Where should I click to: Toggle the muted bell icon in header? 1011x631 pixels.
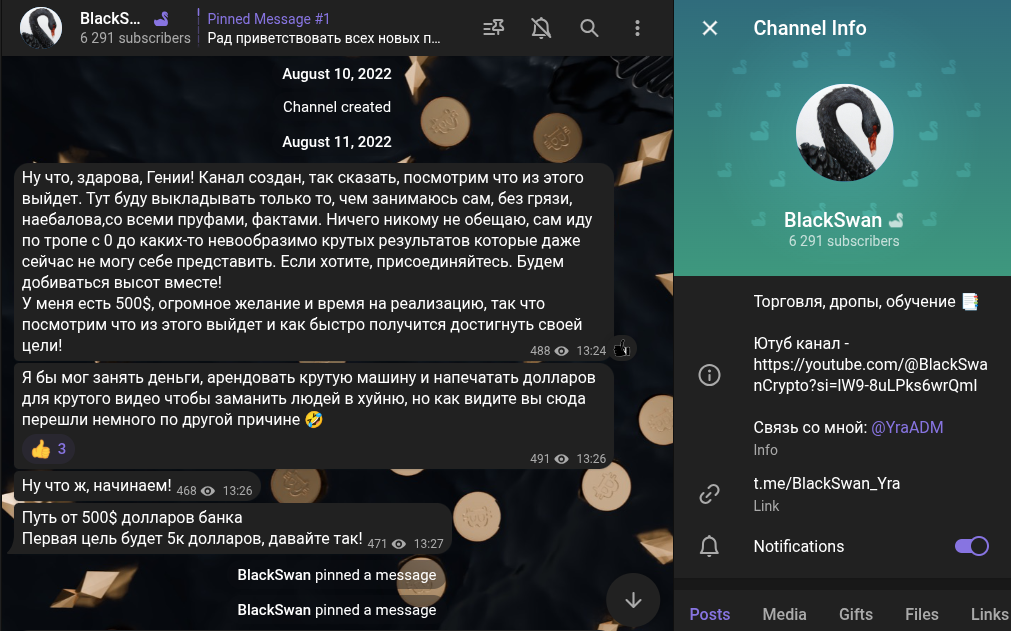point(541,28)
